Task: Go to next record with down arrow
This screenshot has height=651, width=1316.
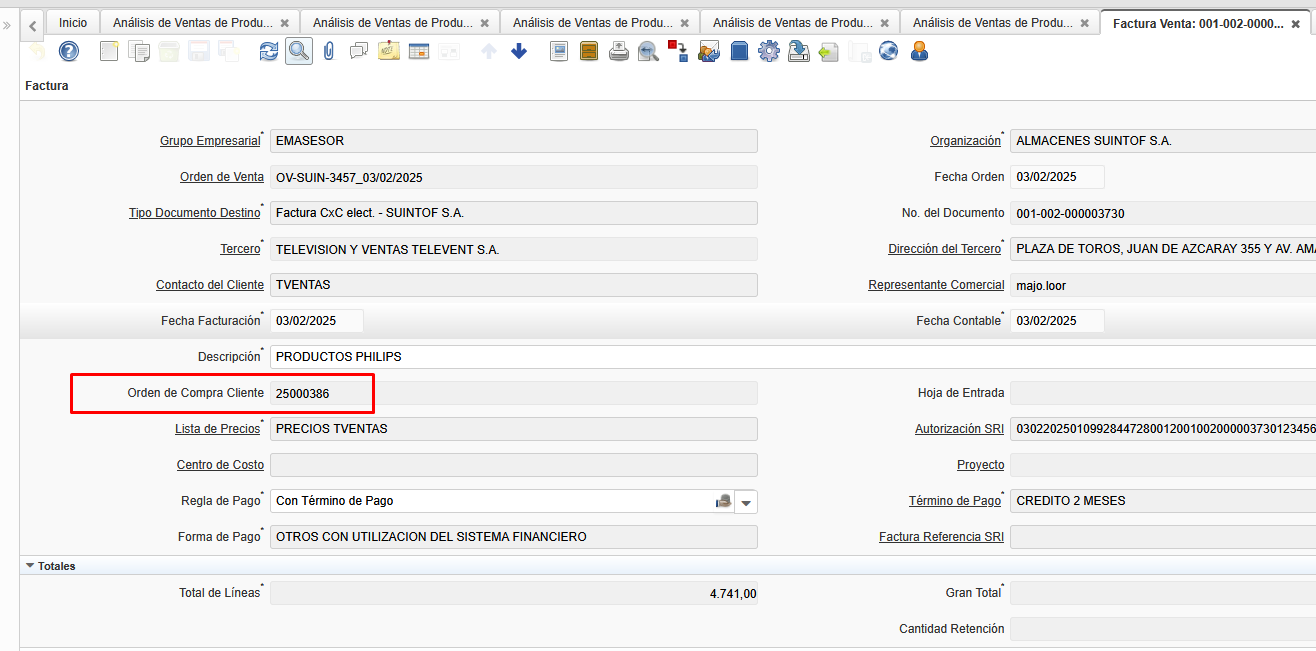Action: point(519,51)
